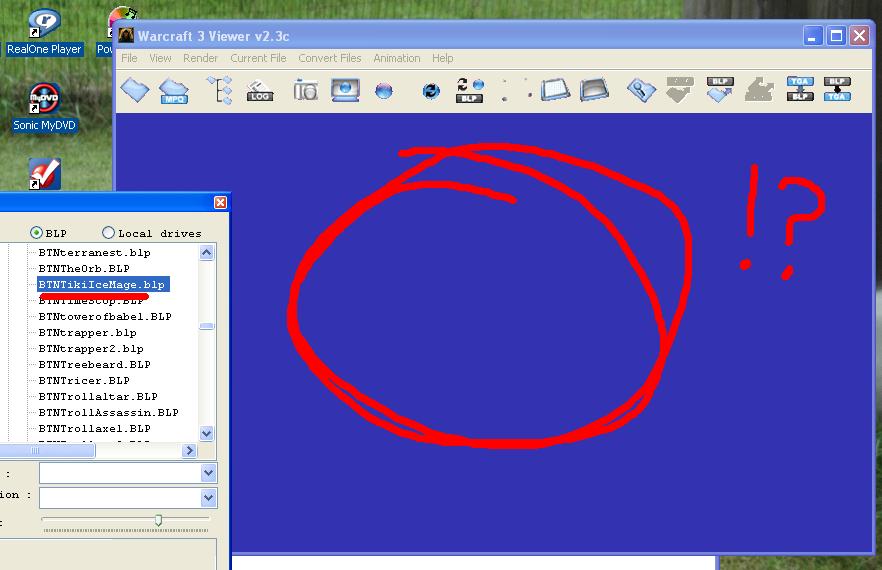Click the open MPQ archive icon
Viewport: 882px width, 570px height.
point(174,91)
